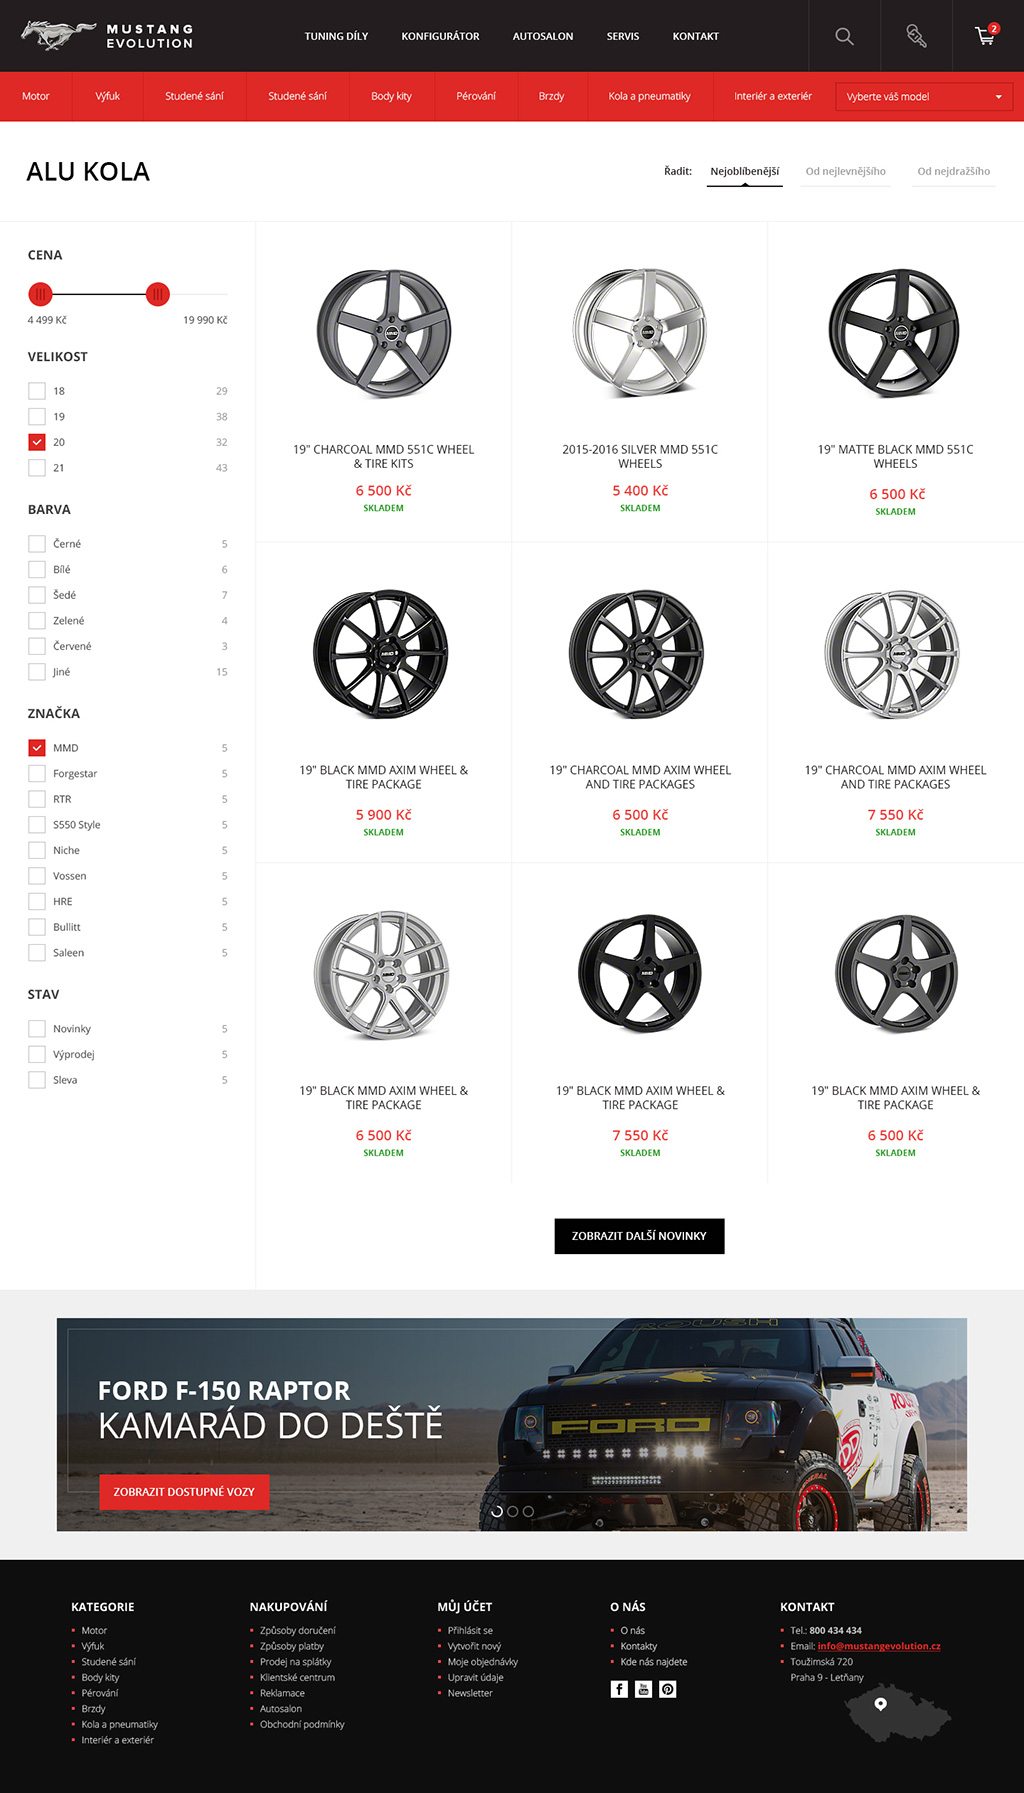Select the first banner carousel dot
The image size is (1024, 1793).
click(496, 1511)
